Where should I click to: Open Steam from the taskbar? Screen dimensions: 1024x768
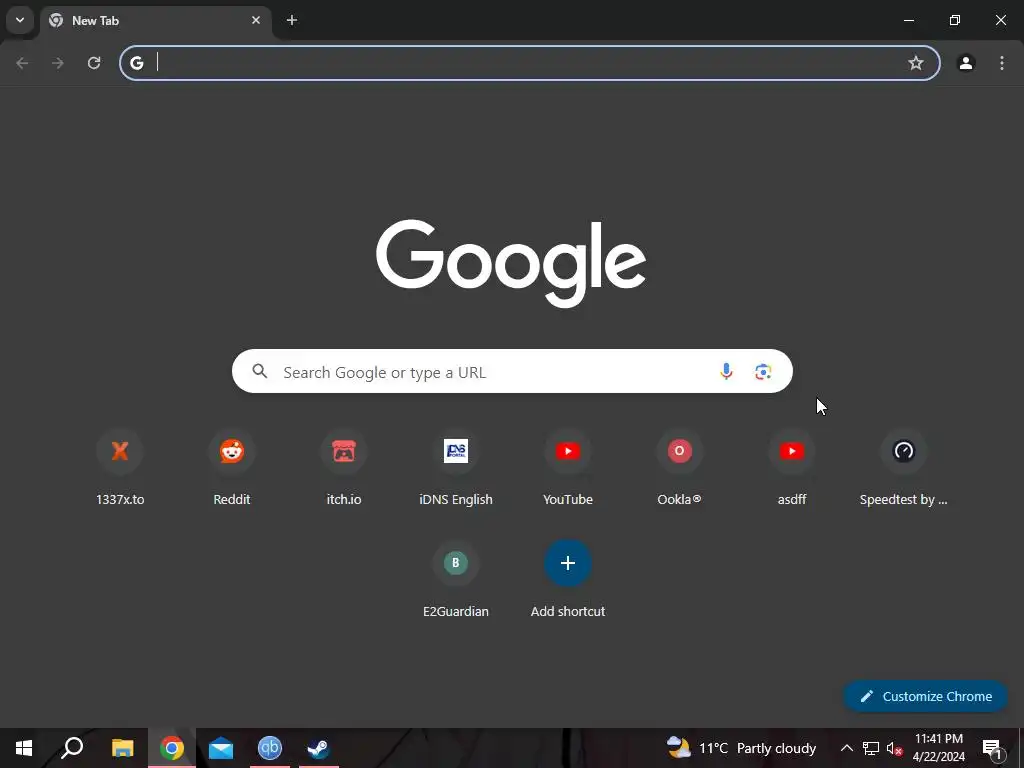point(319,748)
